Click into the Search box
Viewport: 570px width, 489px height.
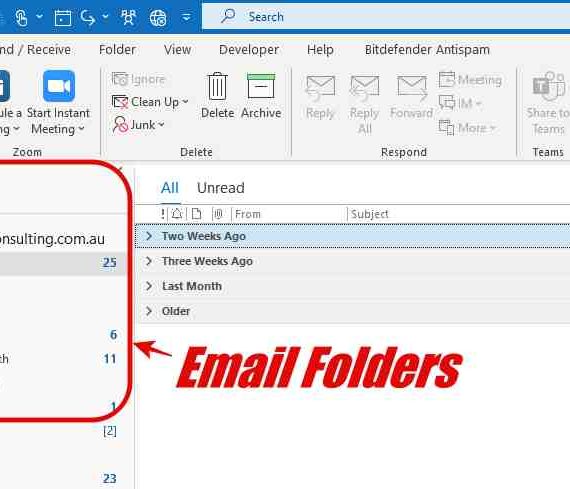(x=385, y=17)
